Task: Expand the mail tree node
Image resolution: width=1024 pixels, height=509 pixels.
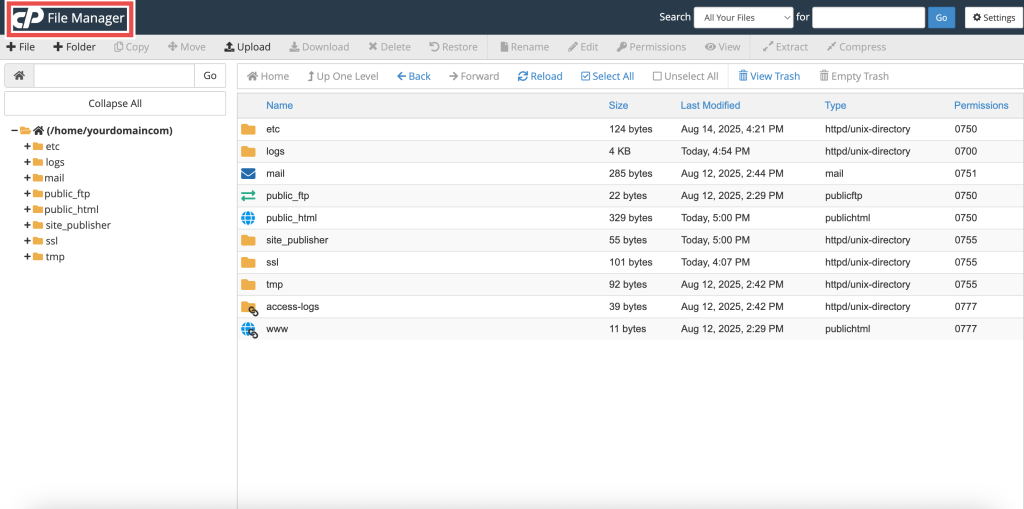Action: point(27,178)
